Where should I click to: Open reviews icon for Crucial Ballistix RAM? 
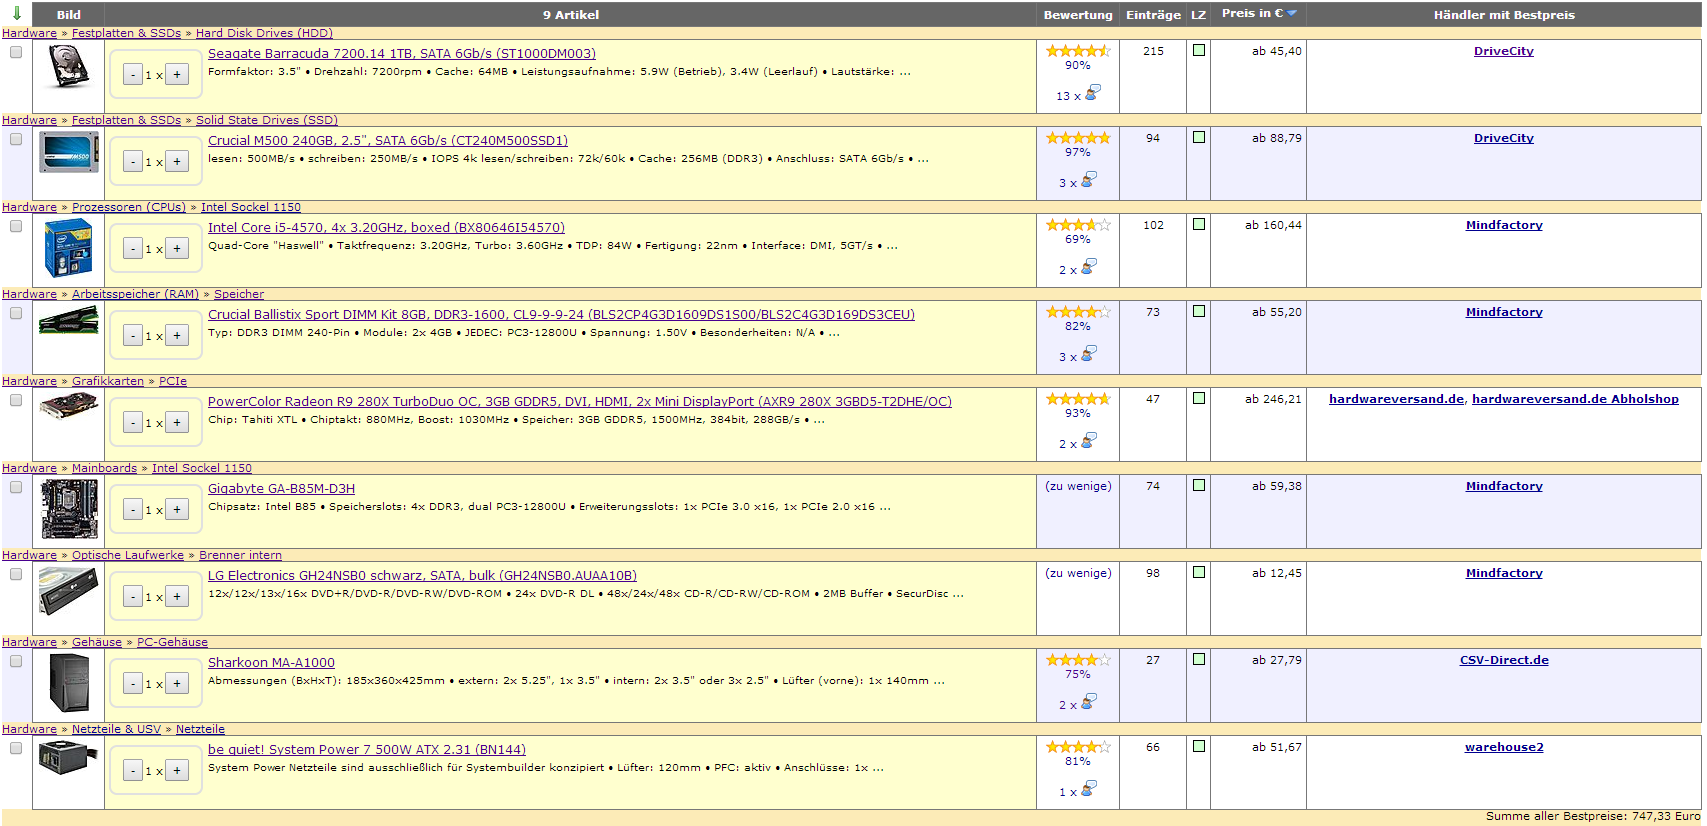point(1089,353)
